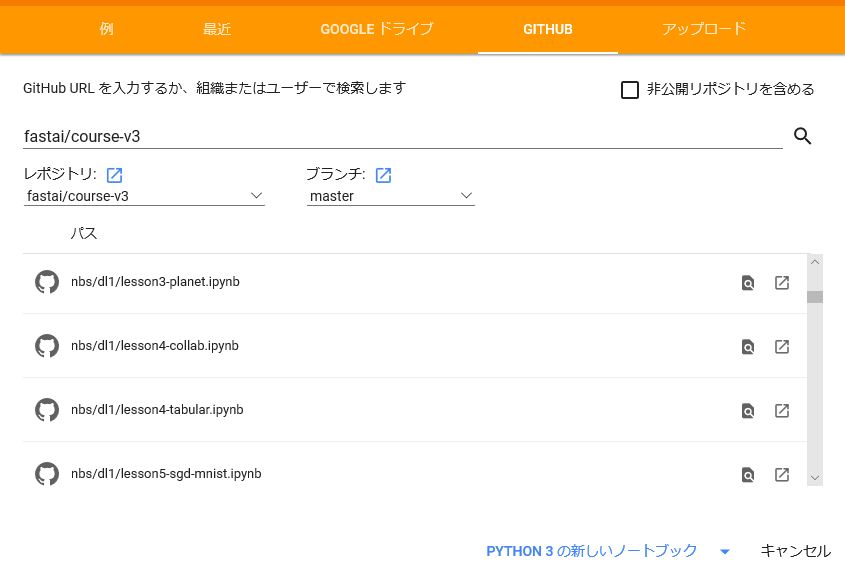Enable 非公開リポジトリを含める checkbox
Viewport: 845px width, 578px height.
coord(630,89)
